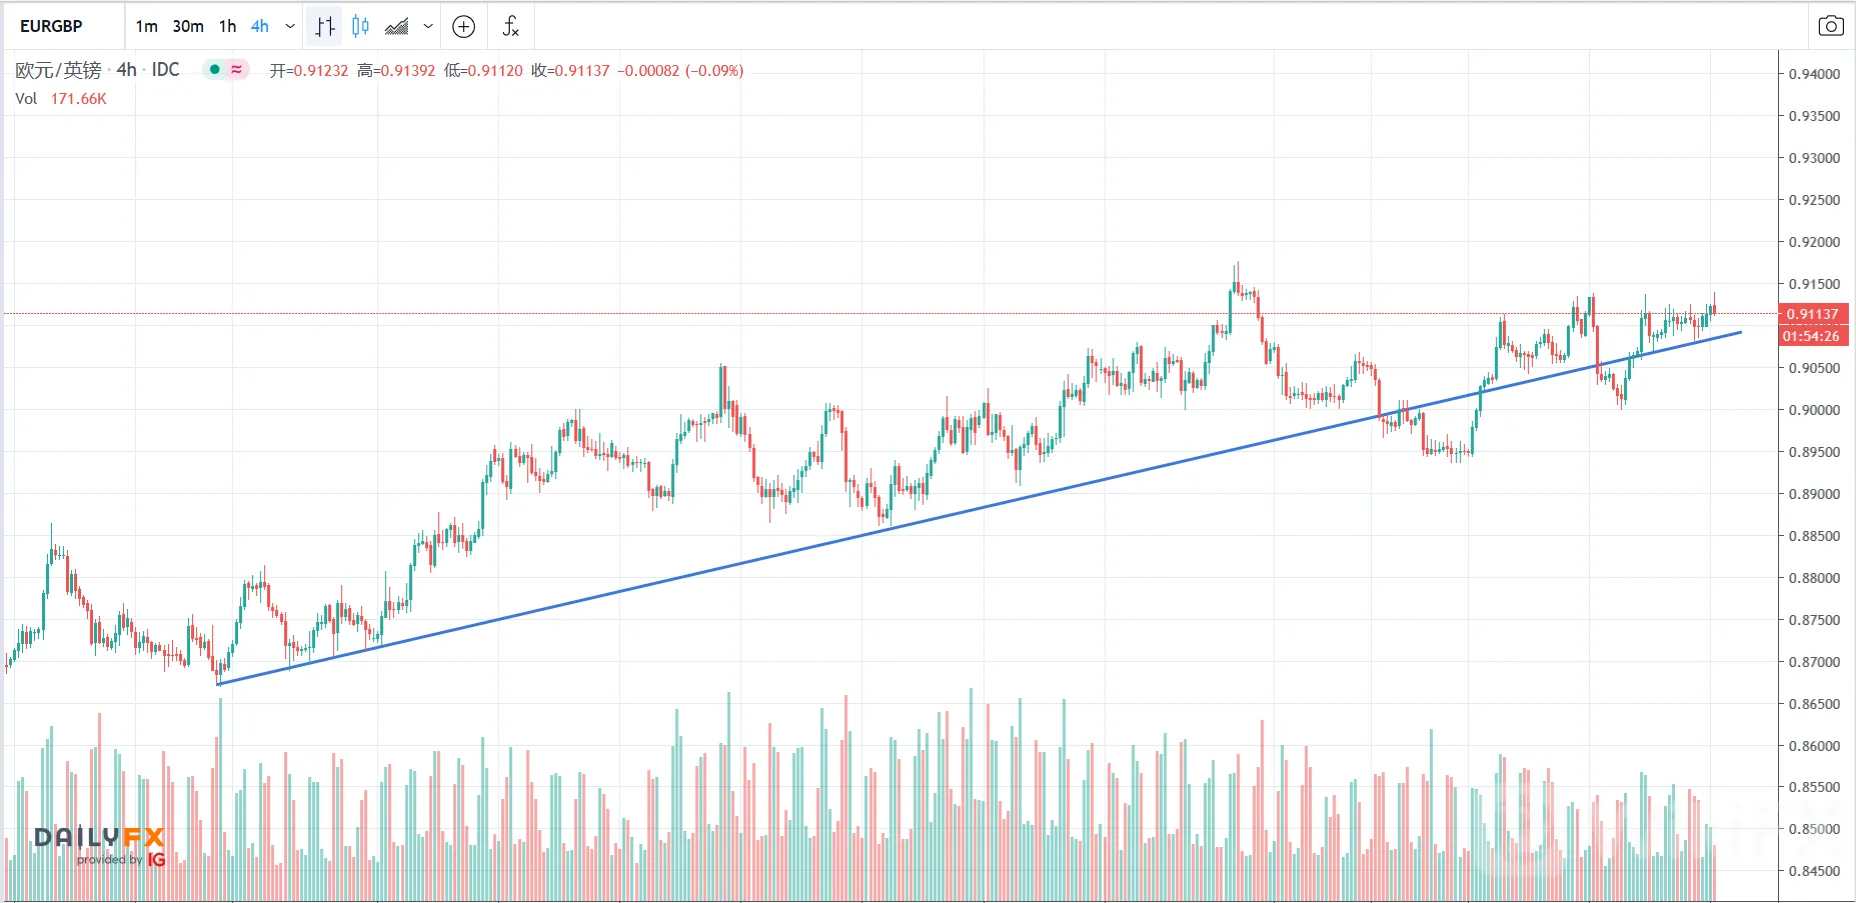Expand the timeframe interval dropdown arrow
The height and width of the screenshot is (903, 1856).
click(x=290, y=26)
